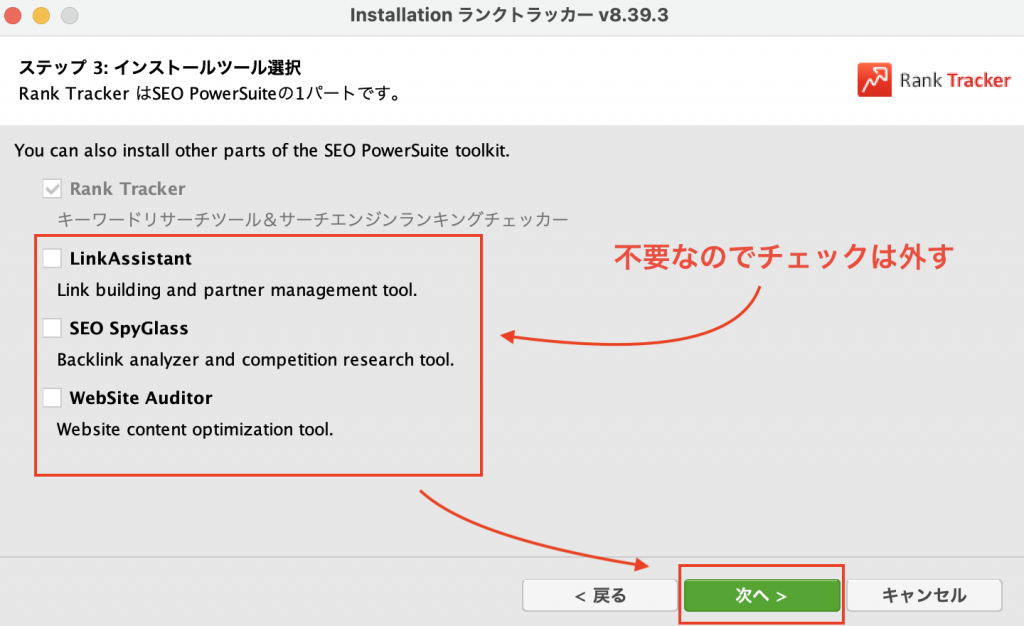The height and width of the screenshot is (626, 1024).
Task: Click the 'WebSite Auditor' label text
Action: pyautogui.click(x=141, y=398)
